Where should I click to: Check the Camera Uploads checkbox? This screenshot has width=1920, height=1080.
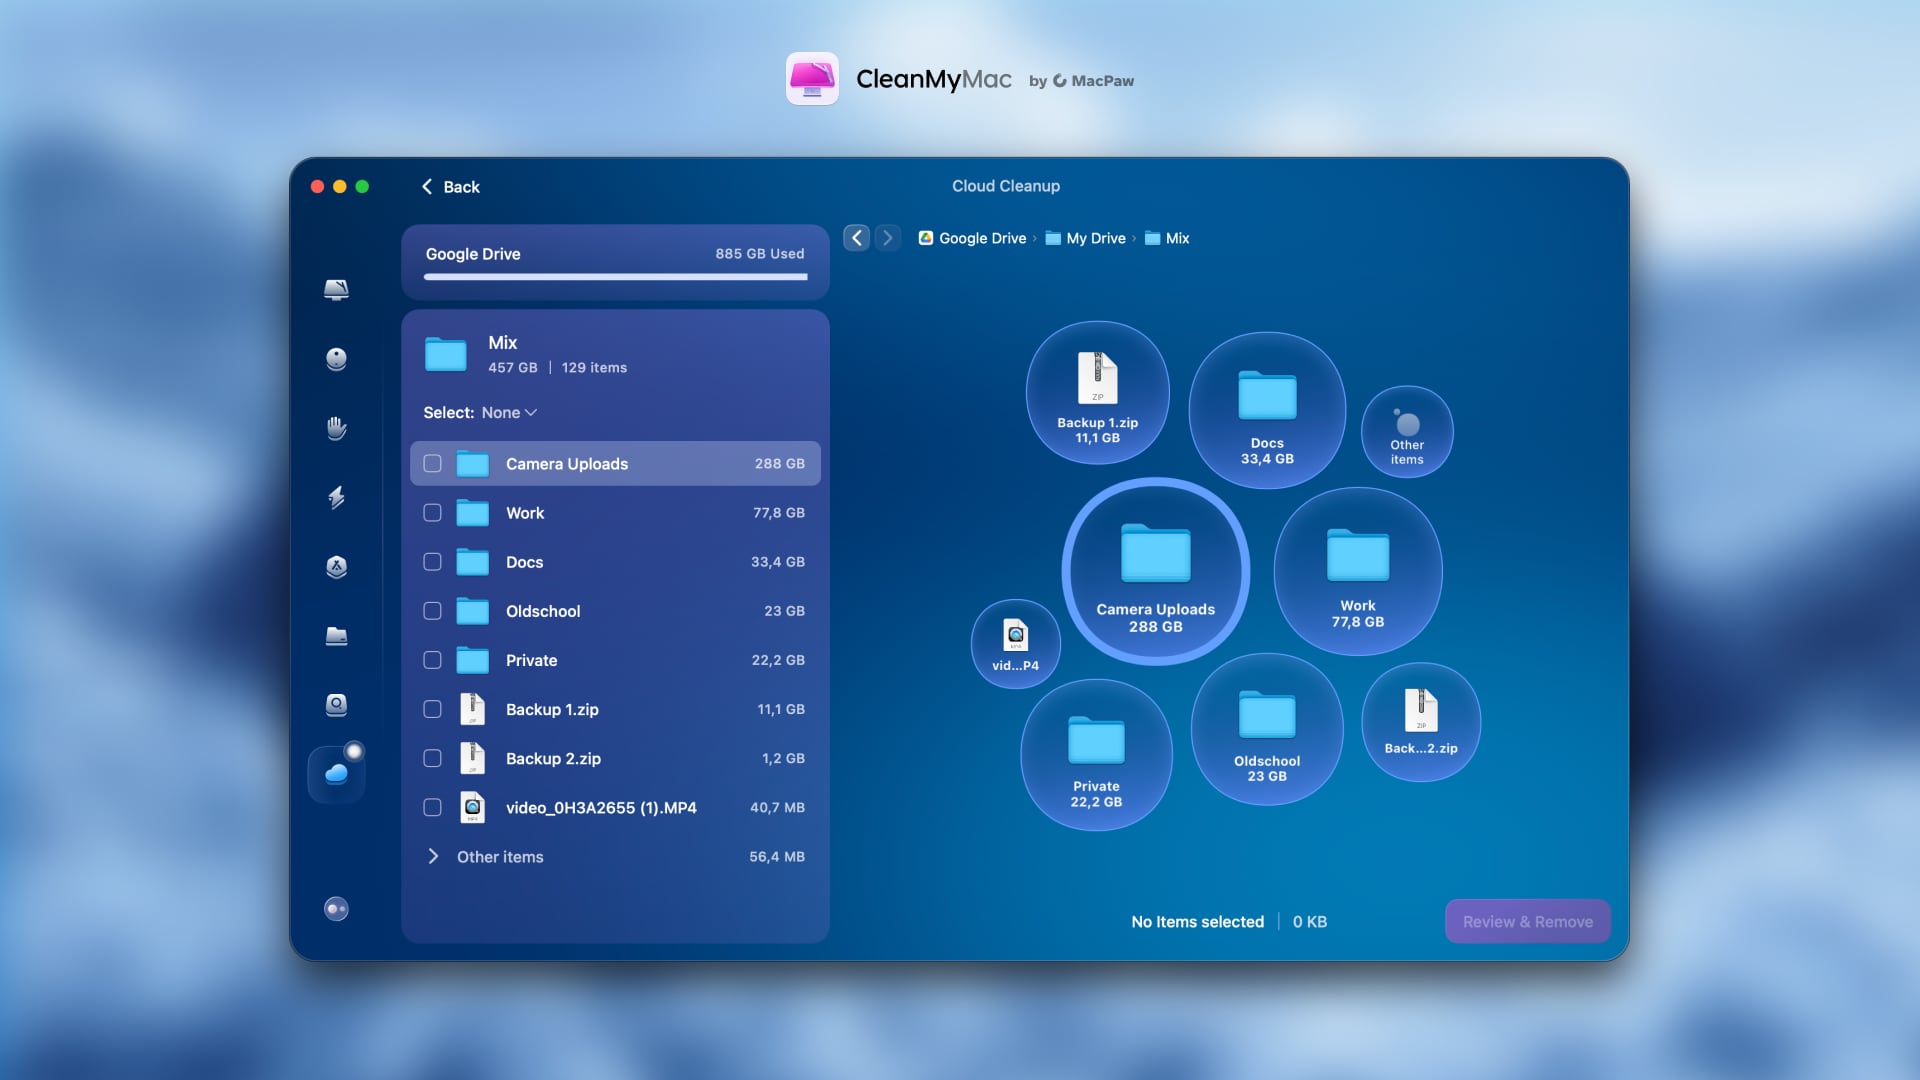pyautogui.click(x=433, y=463)
